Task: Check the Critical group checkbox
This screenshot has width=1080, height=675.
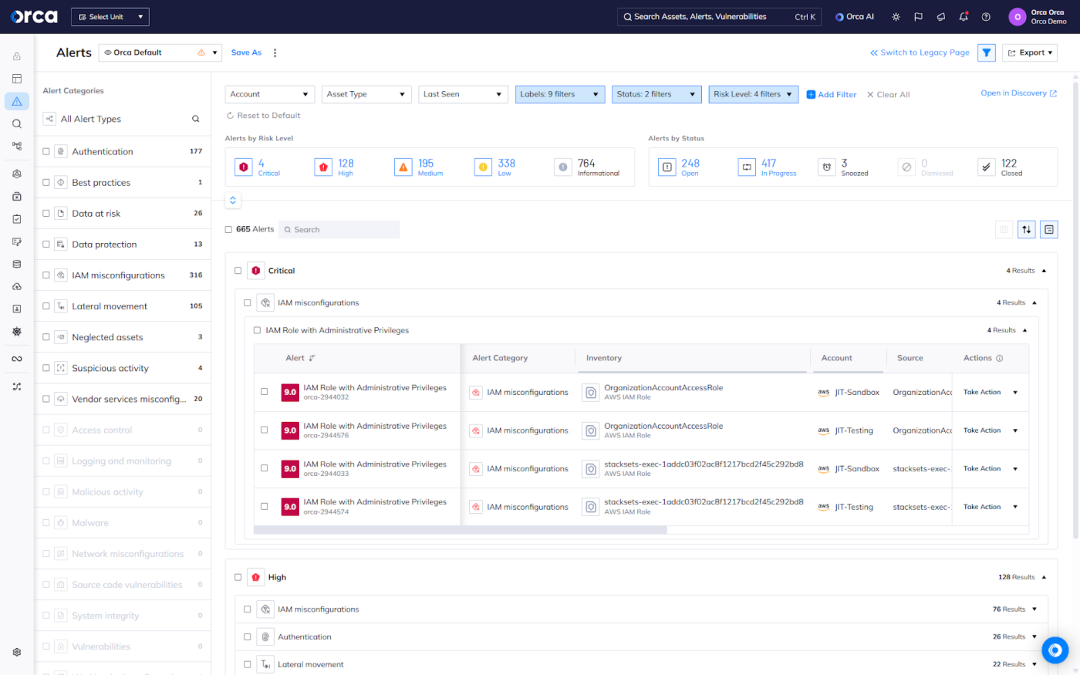Action: click(238, 271)
